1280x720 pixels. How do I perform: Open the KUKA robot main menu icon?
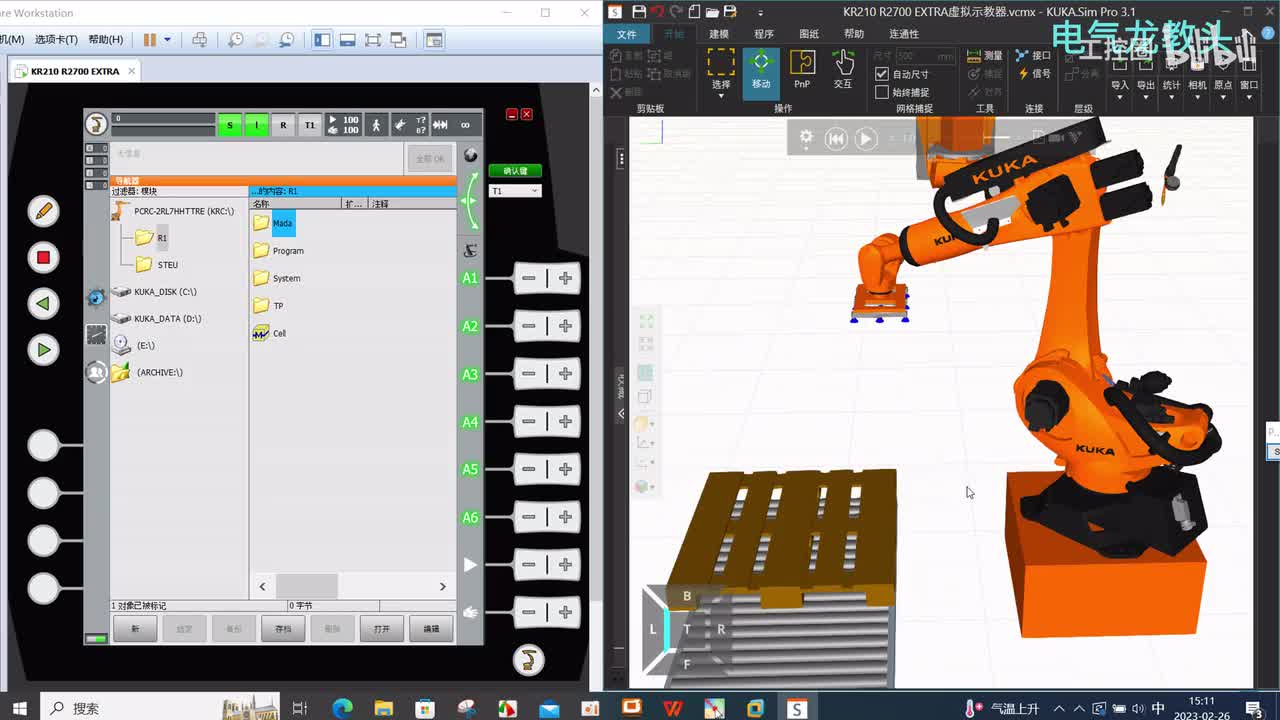tap(96, 124)
